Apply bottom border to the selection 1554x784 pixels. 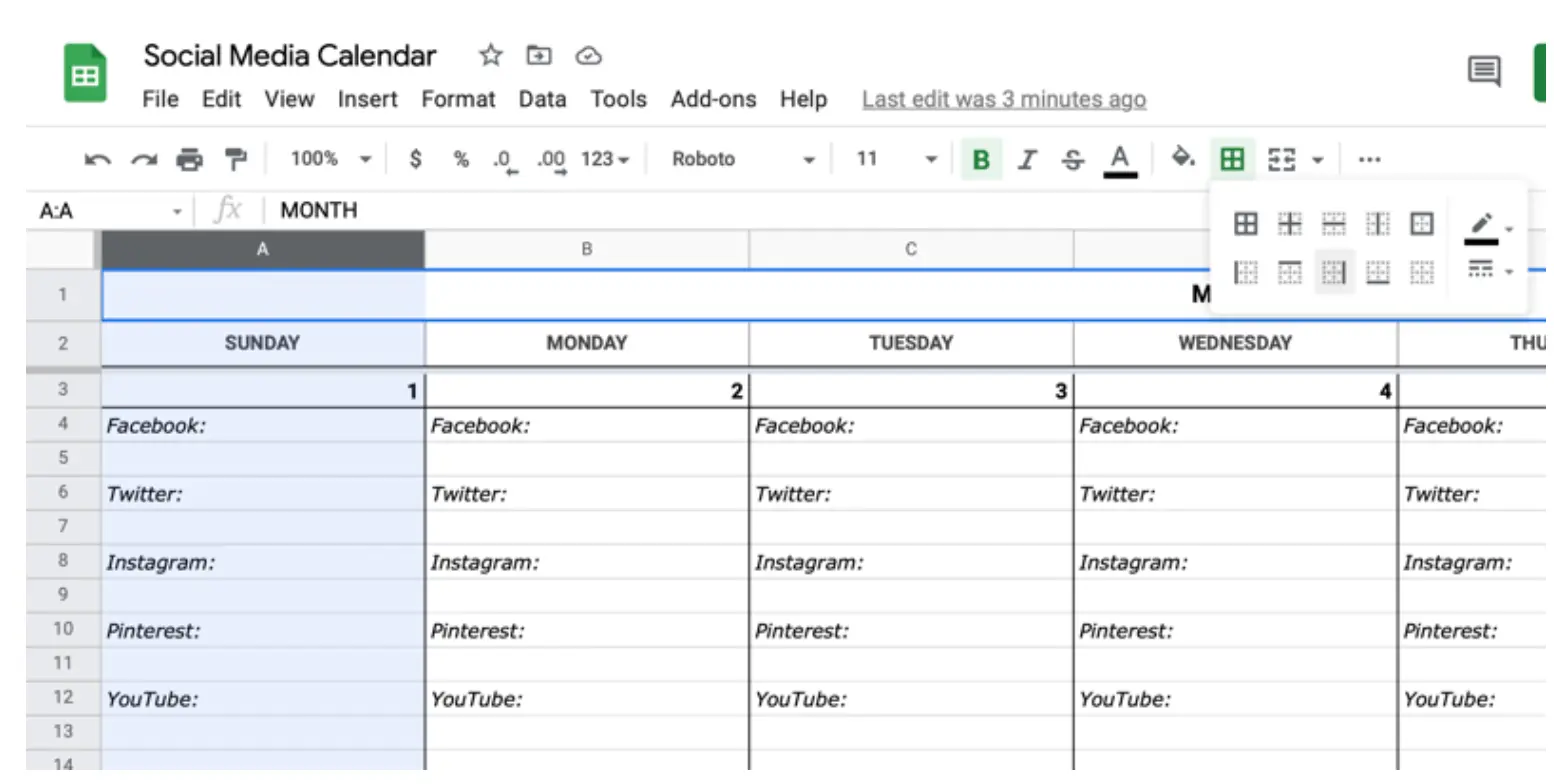click(x=1377, y=272)
